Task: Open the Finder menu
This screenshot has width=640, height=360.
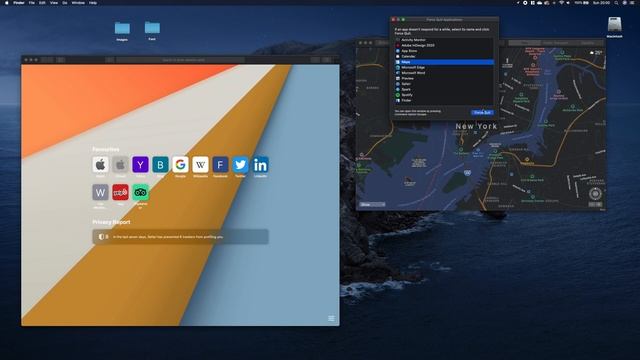Action: point(18,3)
